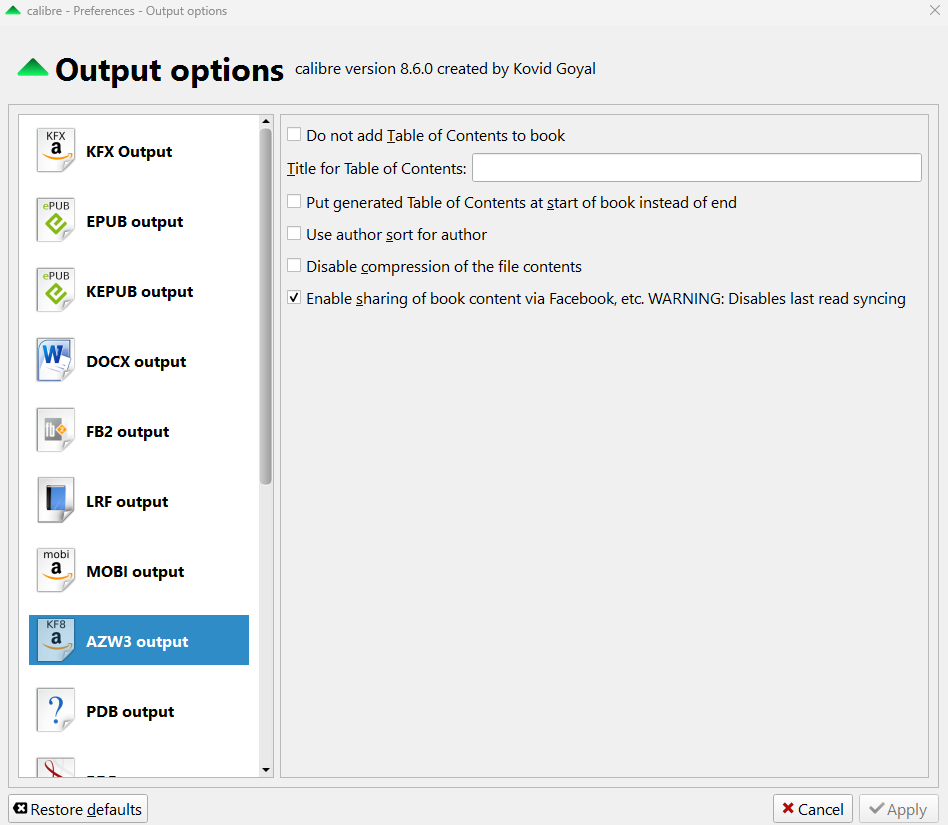The width and height of the screenshot is (948, 825).
Task: Click the EPUB output icon
Action: pos(56,221)
